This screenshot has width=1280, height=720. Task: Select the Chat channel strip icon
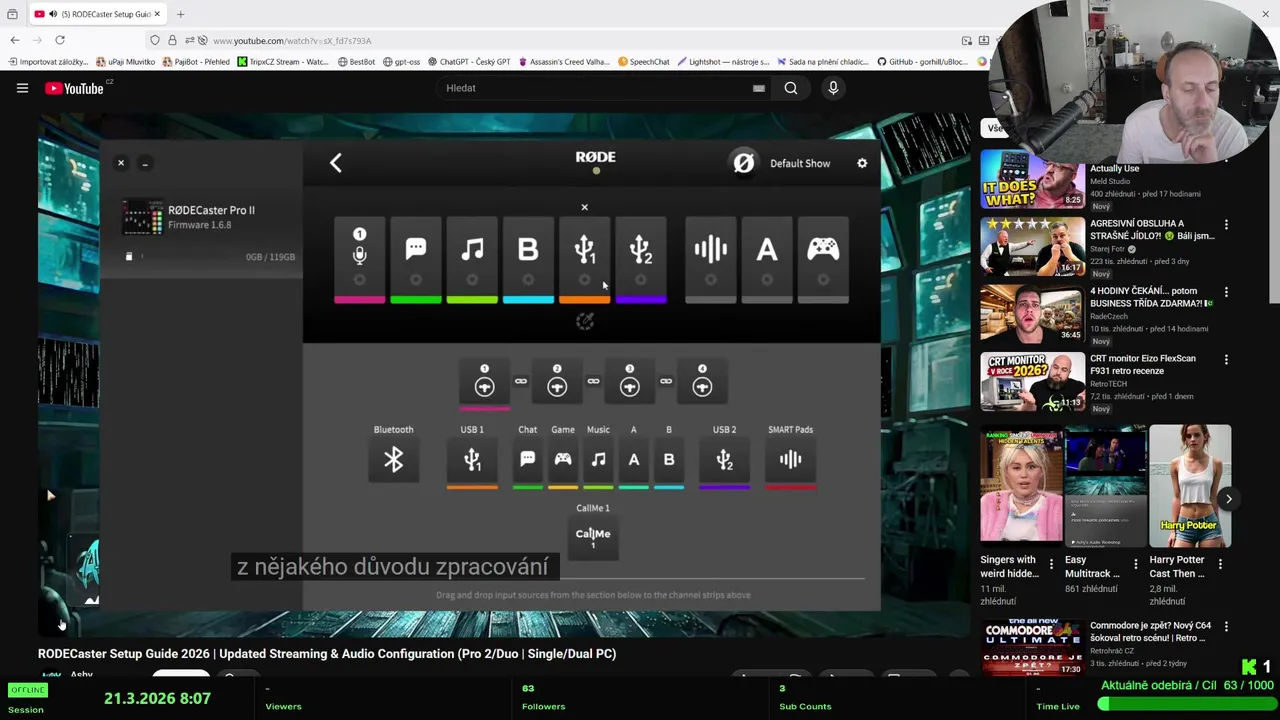pos(416,258)
